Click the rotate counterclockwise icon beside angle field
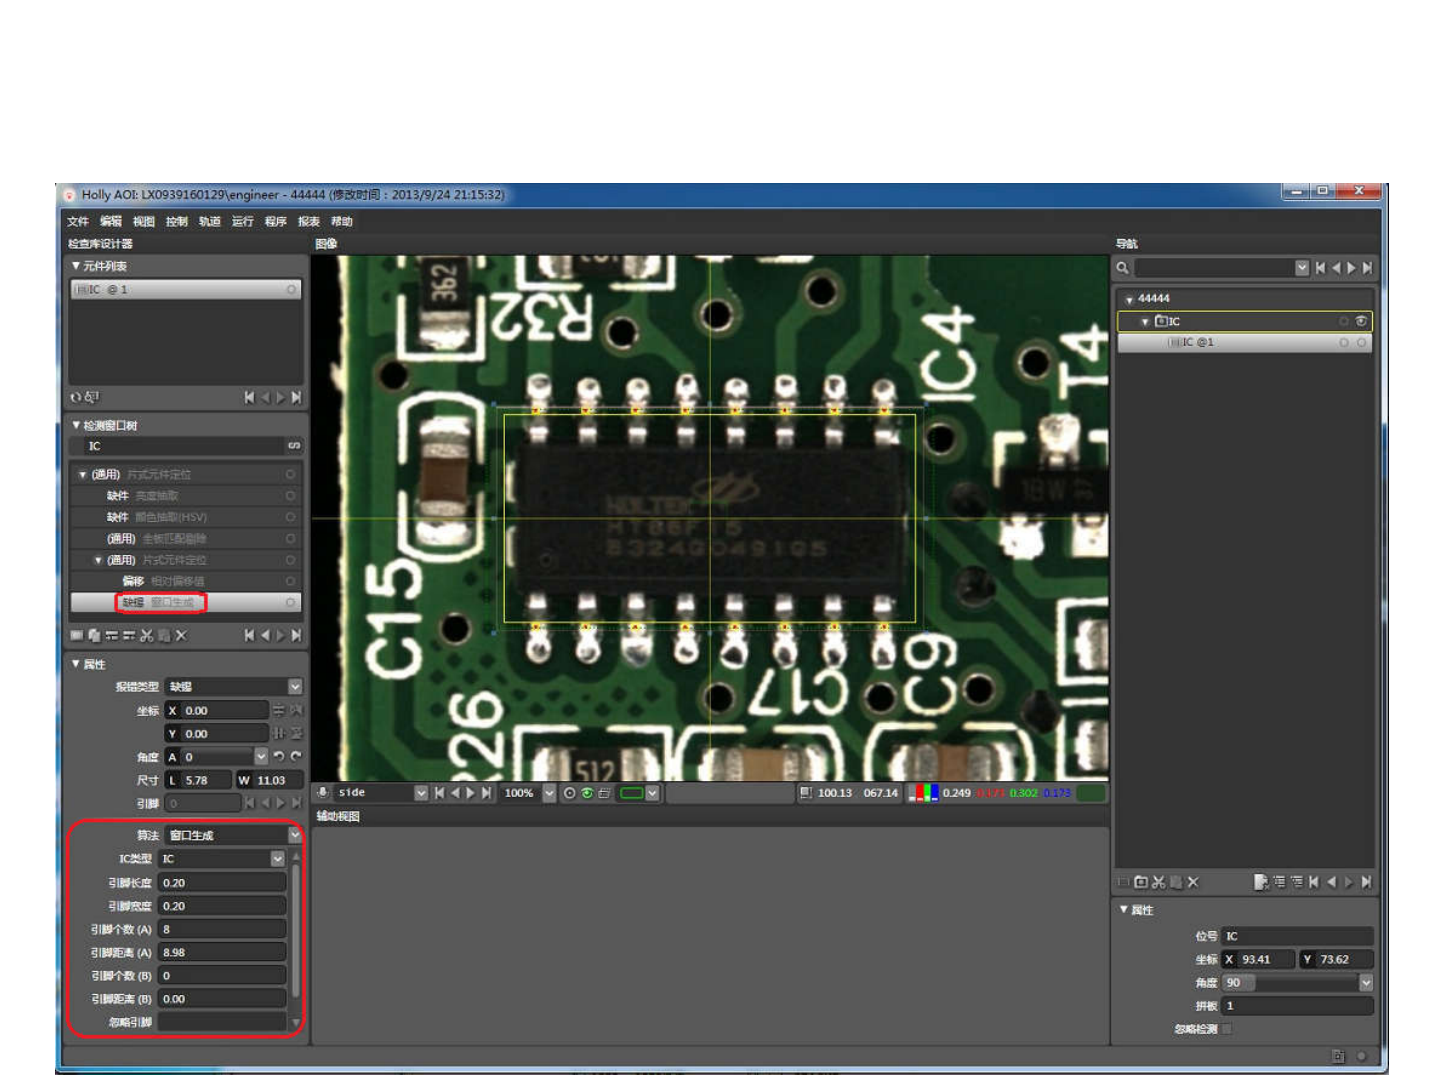The width and height of the screenshot is (1433, 1075). click(278, 757)
